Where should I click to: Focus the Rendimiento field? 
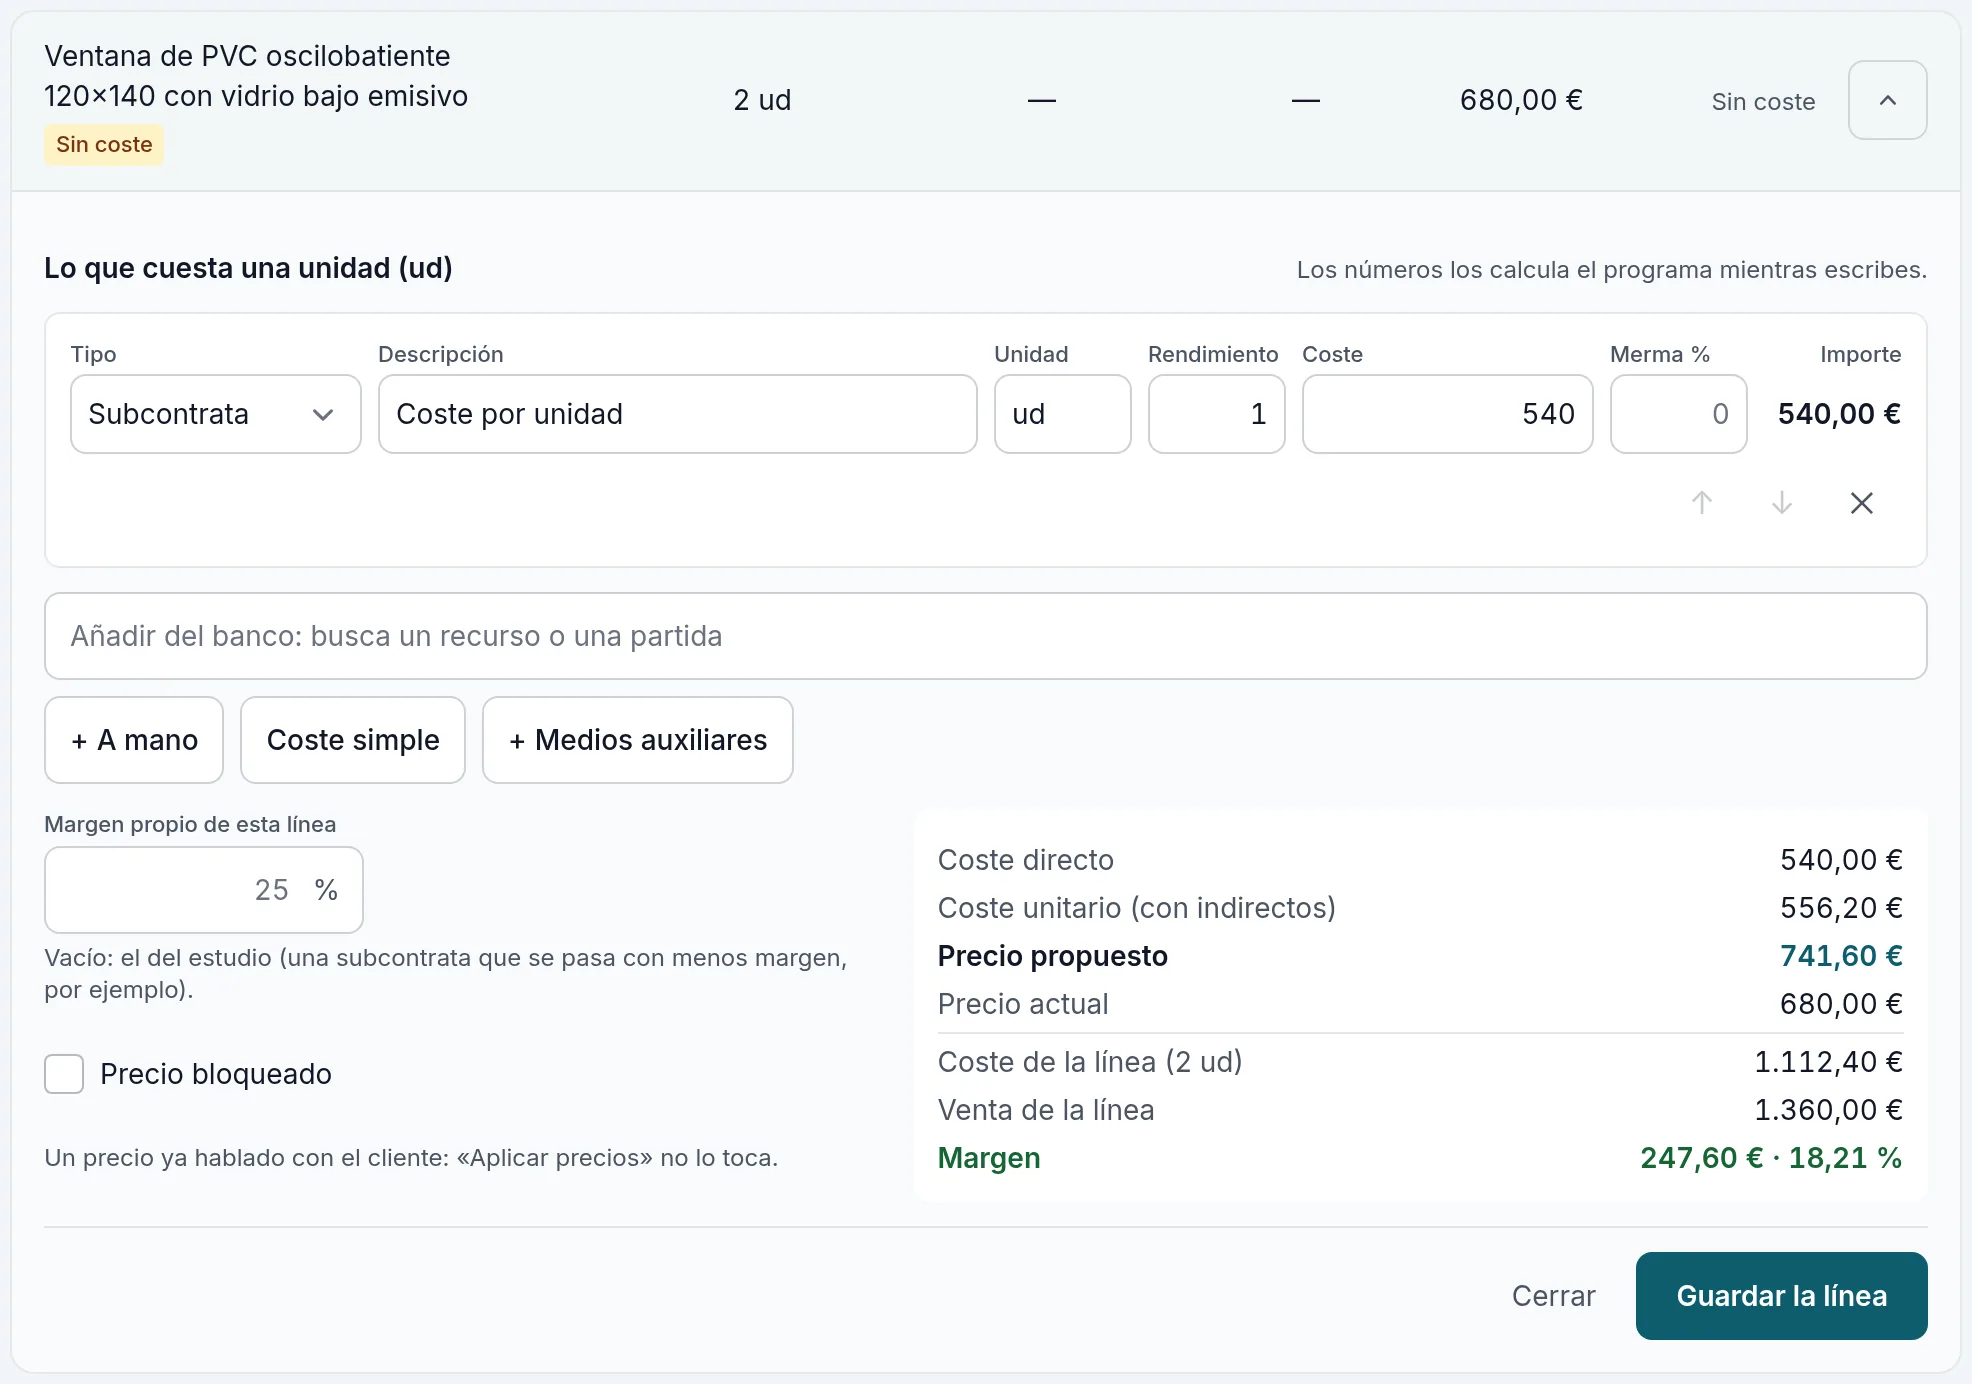(x=1217, y=414)
